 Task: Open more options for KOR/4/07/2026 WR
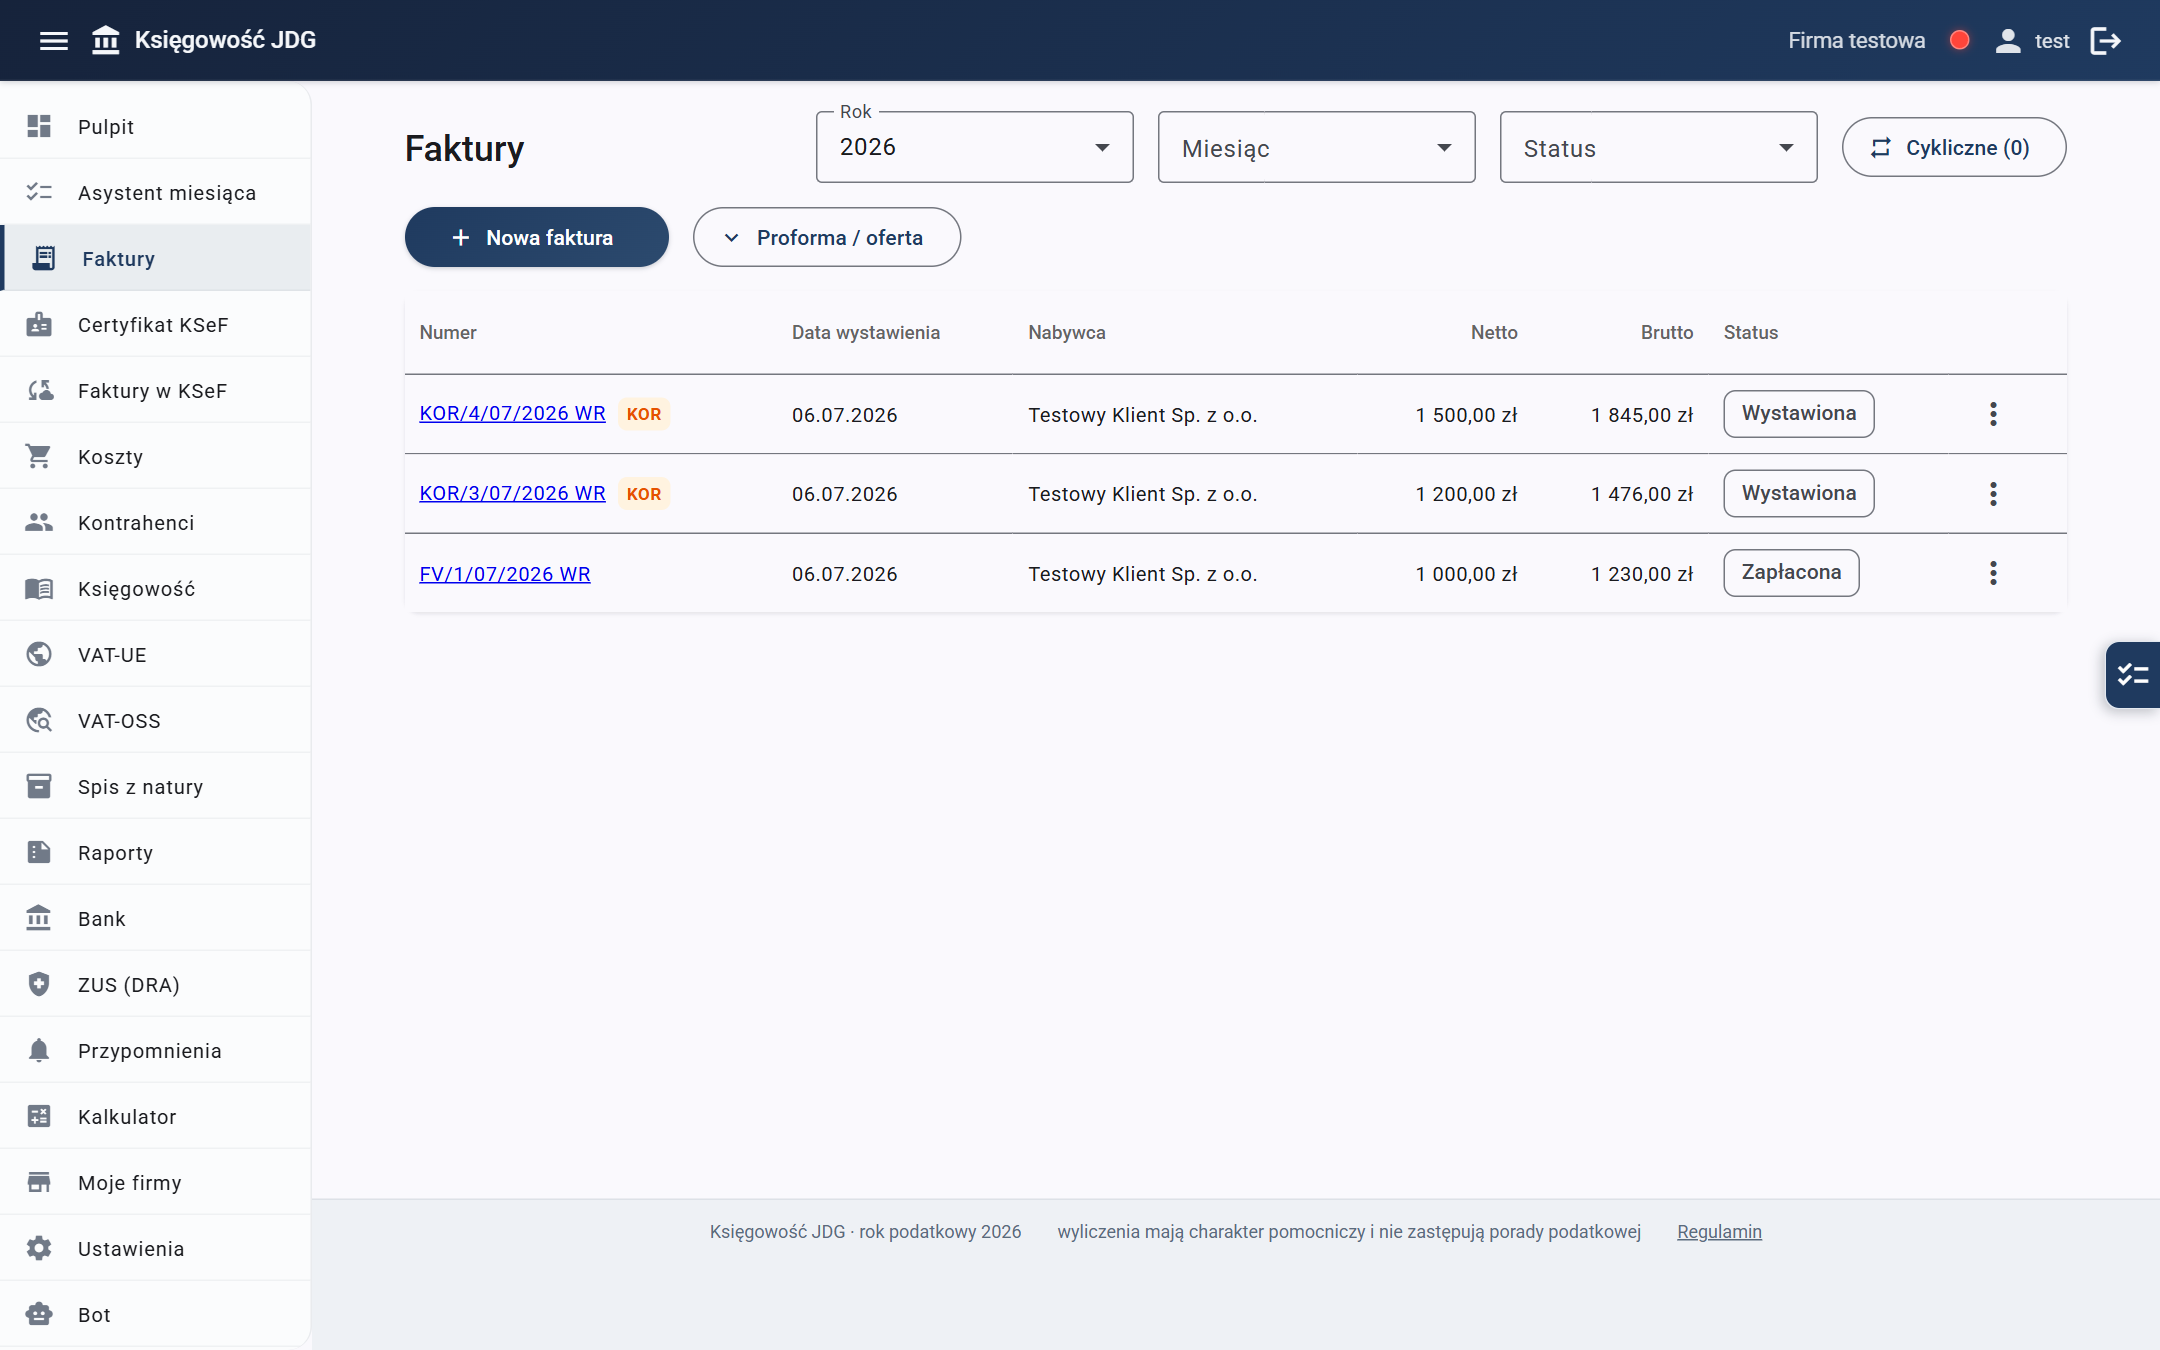(1993, 414)
